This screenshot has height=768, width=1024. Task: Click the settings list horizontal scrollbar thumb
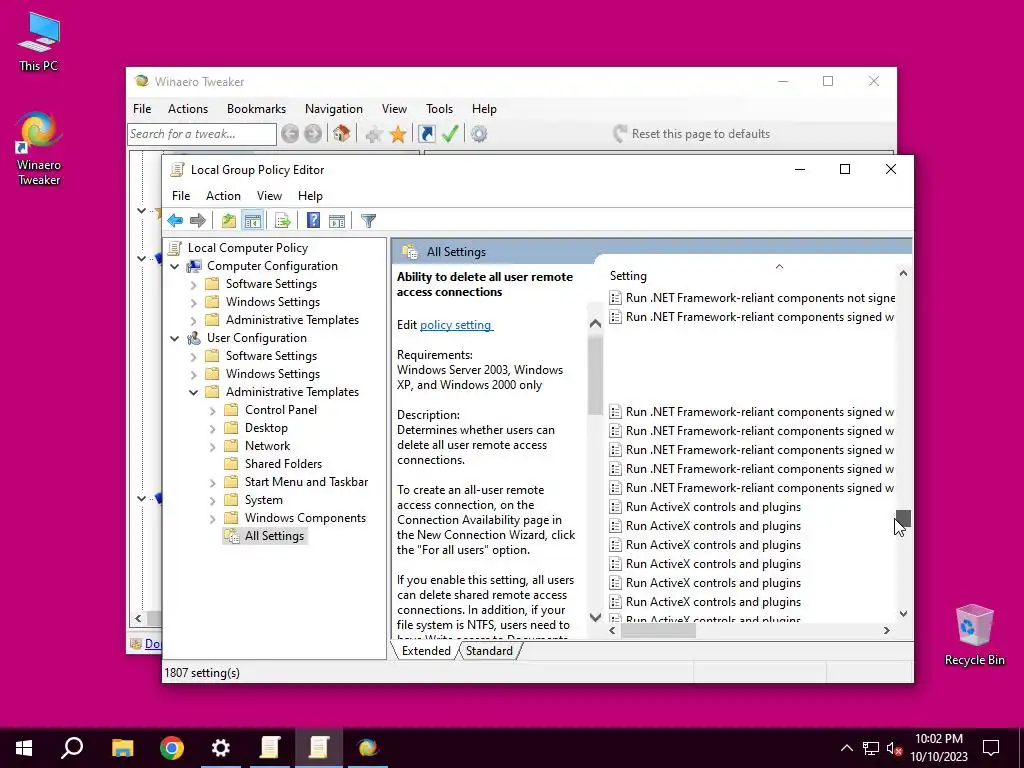point(658,631)
